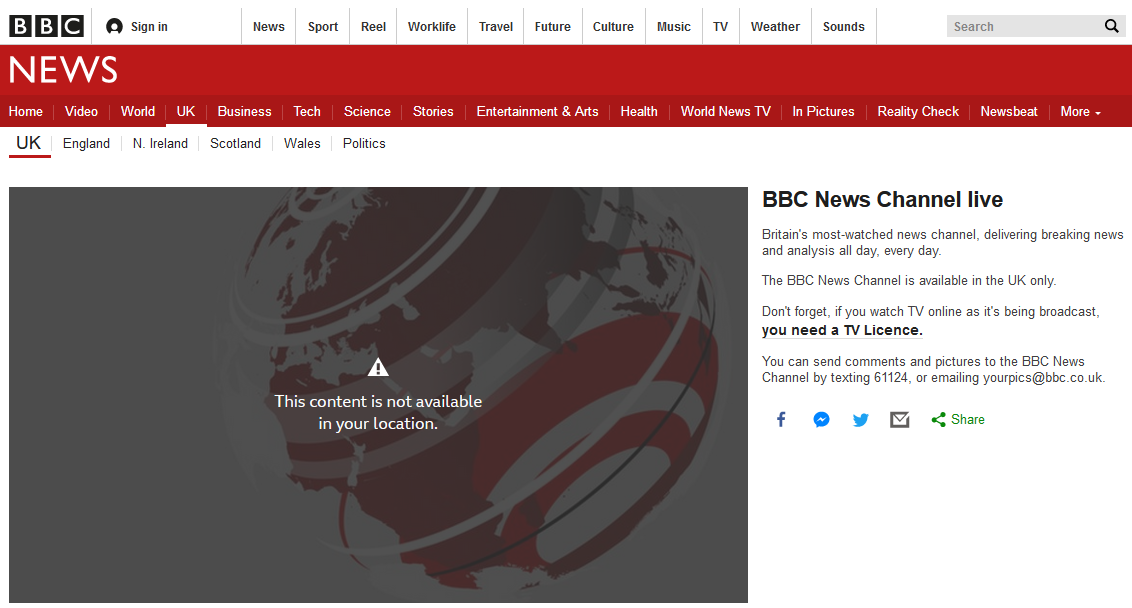Go to World News TV section
The width and height of the screenshot is (1132, 608).
click(726, 112)
